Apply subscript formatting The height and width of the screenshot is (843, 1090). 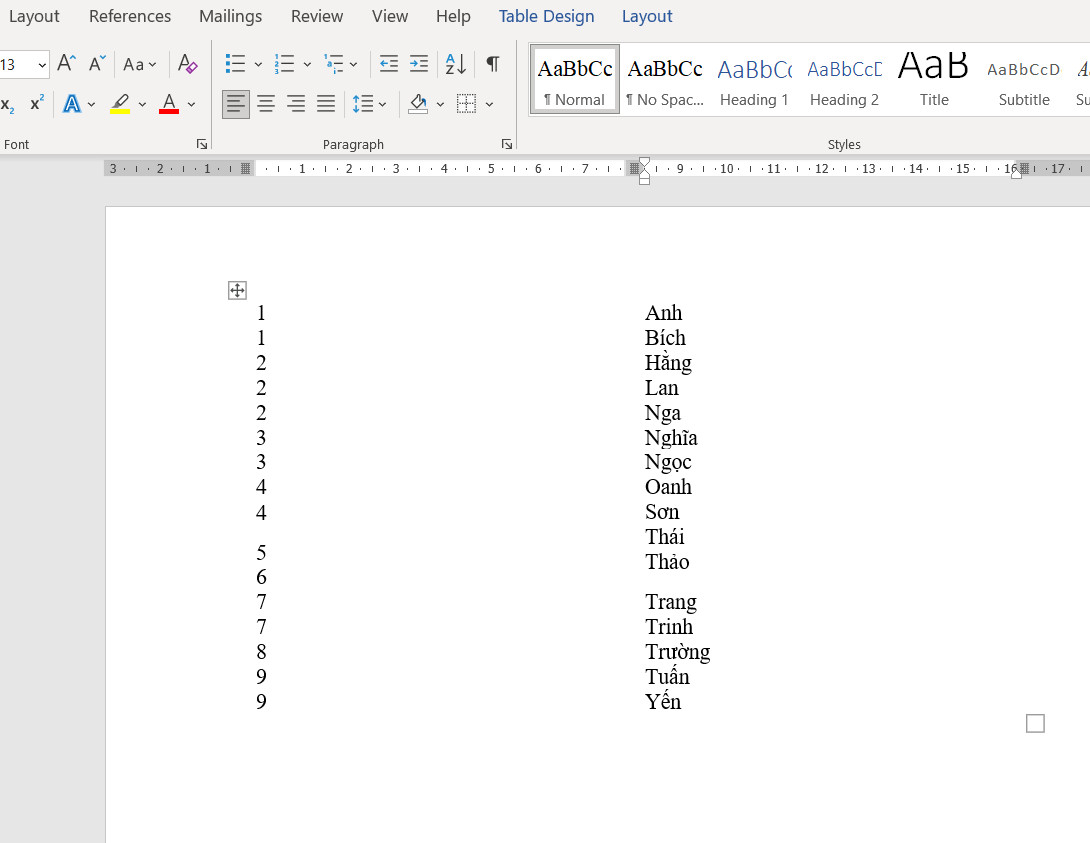click(x=8, y=104)
